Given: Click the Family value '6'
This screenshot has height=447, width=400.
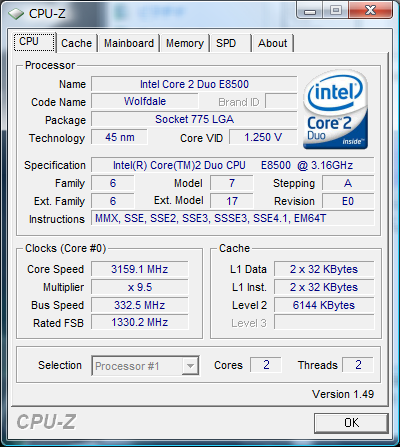Looking at the screenshot, I should [113, 183].
